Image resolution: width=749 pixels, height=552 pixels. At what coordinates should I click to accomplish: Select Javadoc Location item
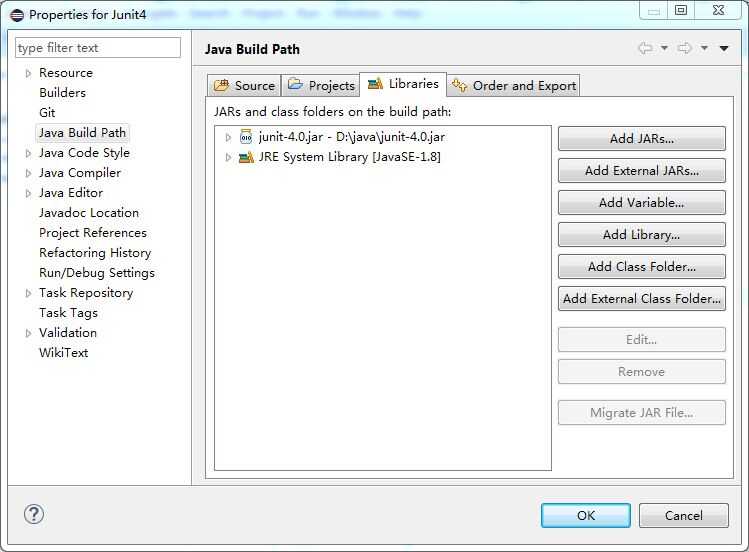(x=89, y=213)
